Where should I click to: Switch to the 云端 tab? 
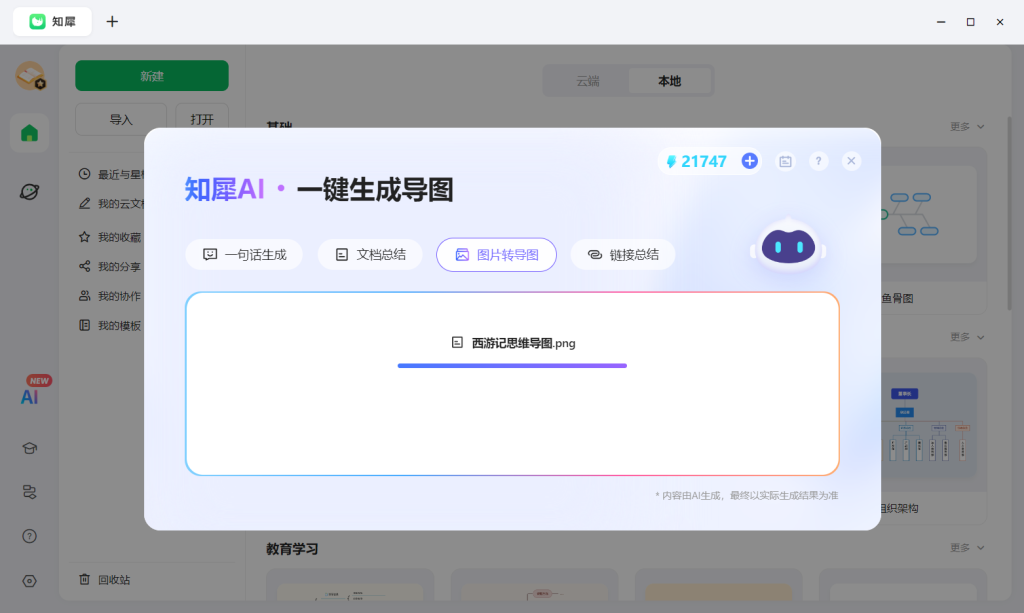tap(588, 81)
